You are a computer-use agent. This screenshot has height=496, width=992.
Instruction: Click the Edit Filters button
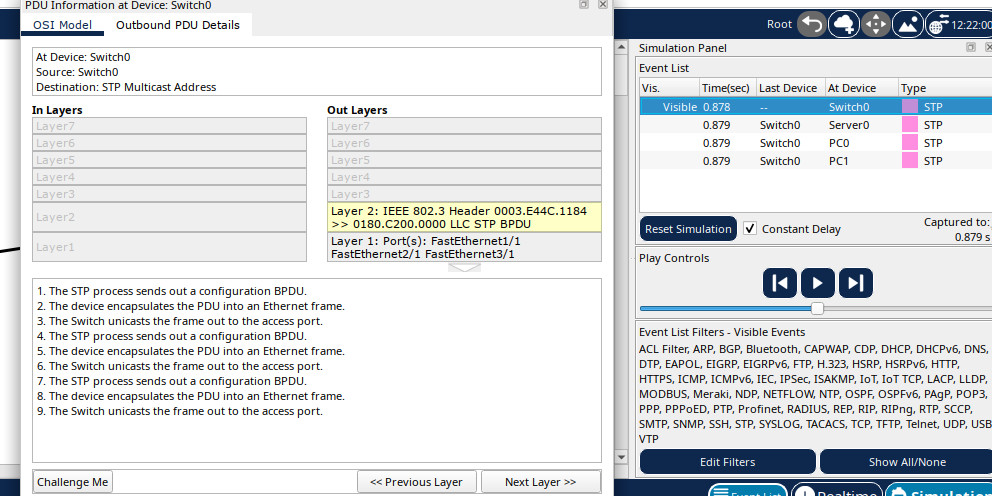click(727, 462)
